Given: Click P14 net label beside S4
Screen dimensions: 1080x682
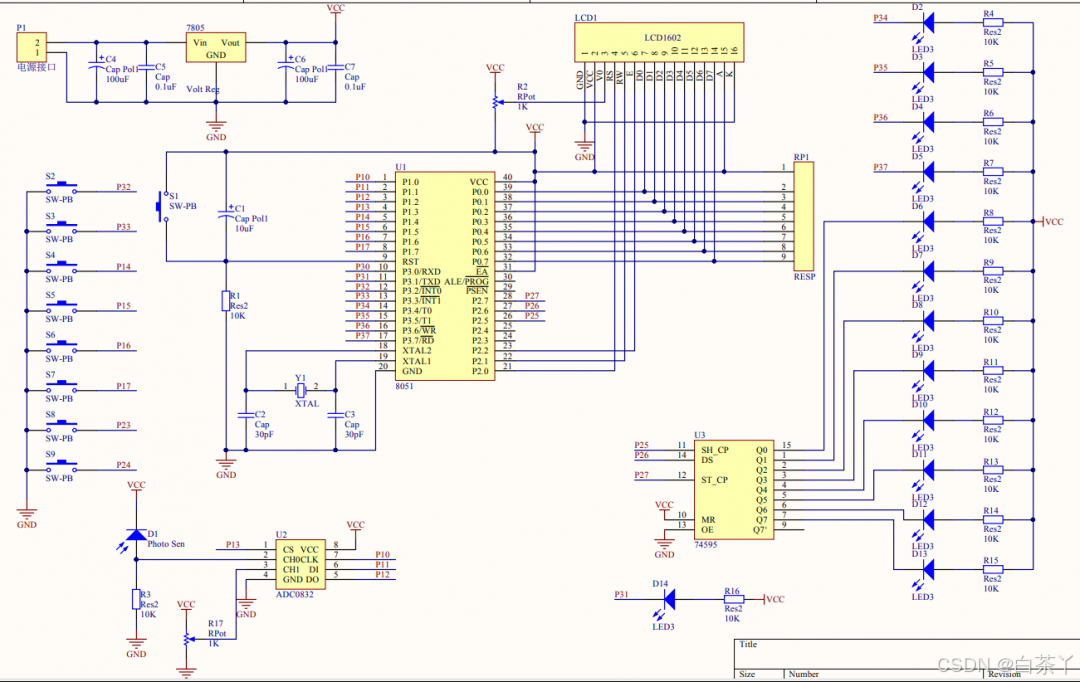Looking at the screenshot, I should pos(123,267).
